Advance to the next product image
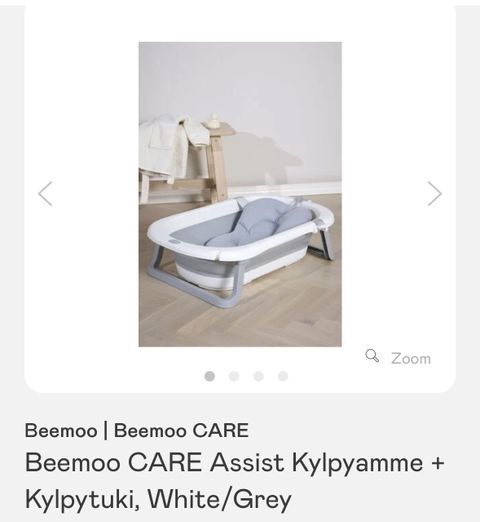The image size is (480, 522). pyautogui.click(x=435, y=194)
